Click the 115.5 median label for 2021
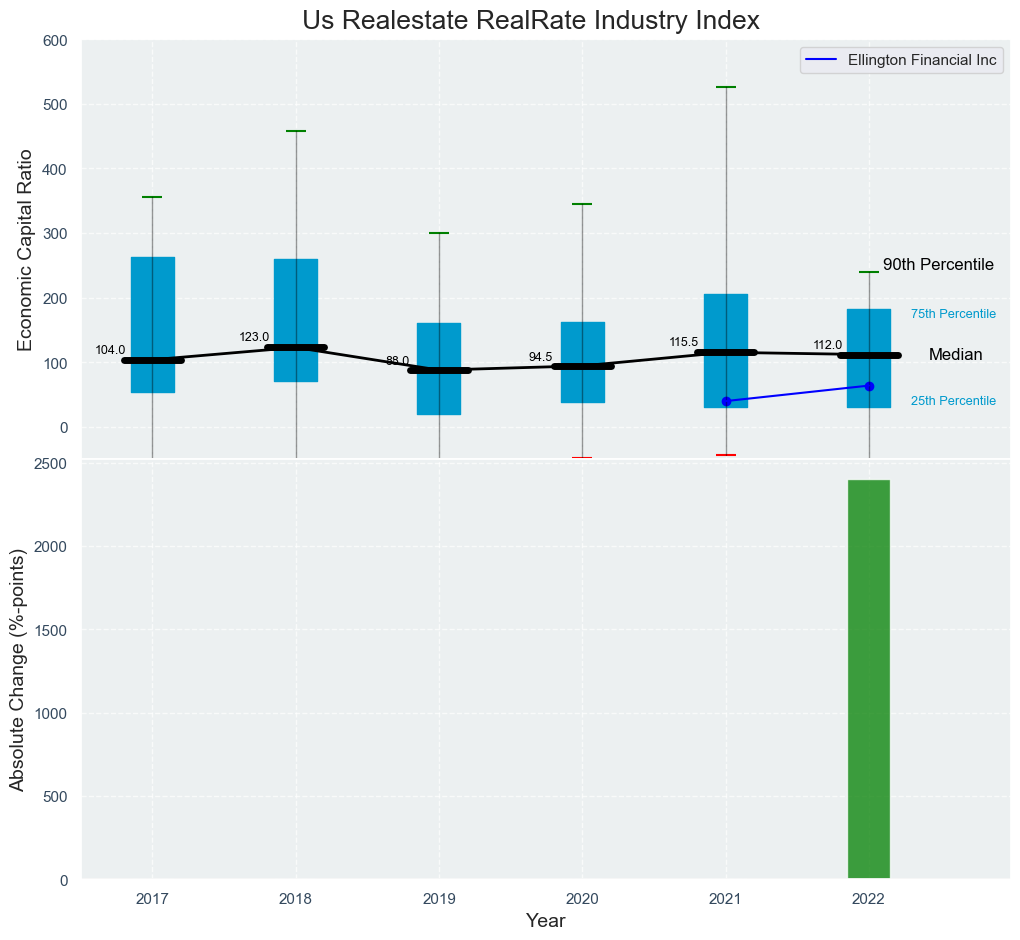Viewport: 1020px width, 940px height. [684, 342]
